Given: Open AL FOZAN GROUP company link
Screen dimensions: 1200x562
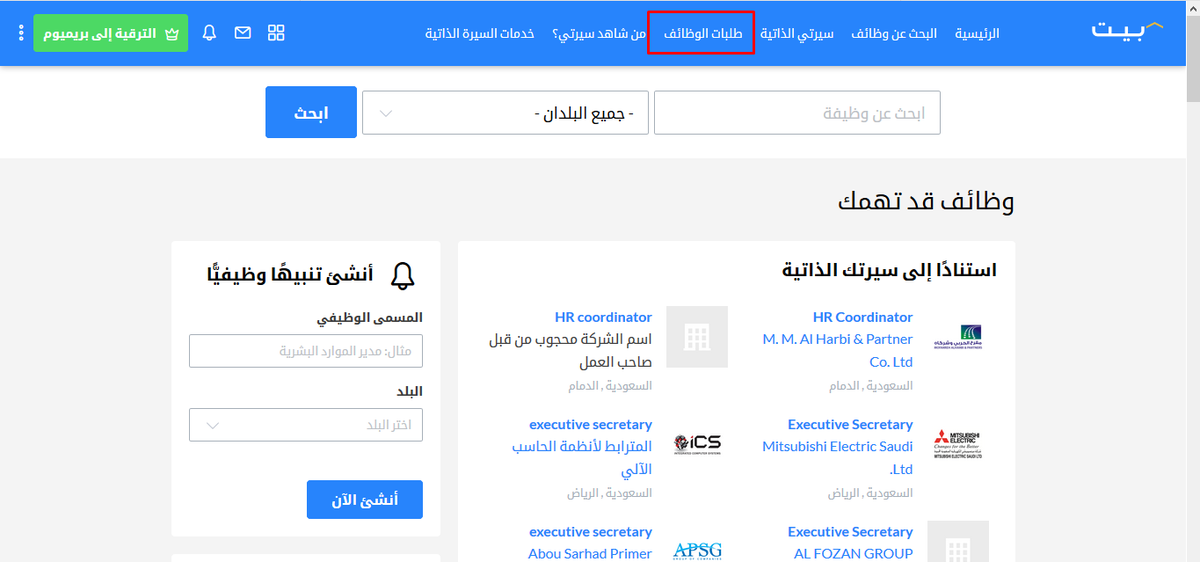Looking at the screenshot, I should tap(854, 553).
